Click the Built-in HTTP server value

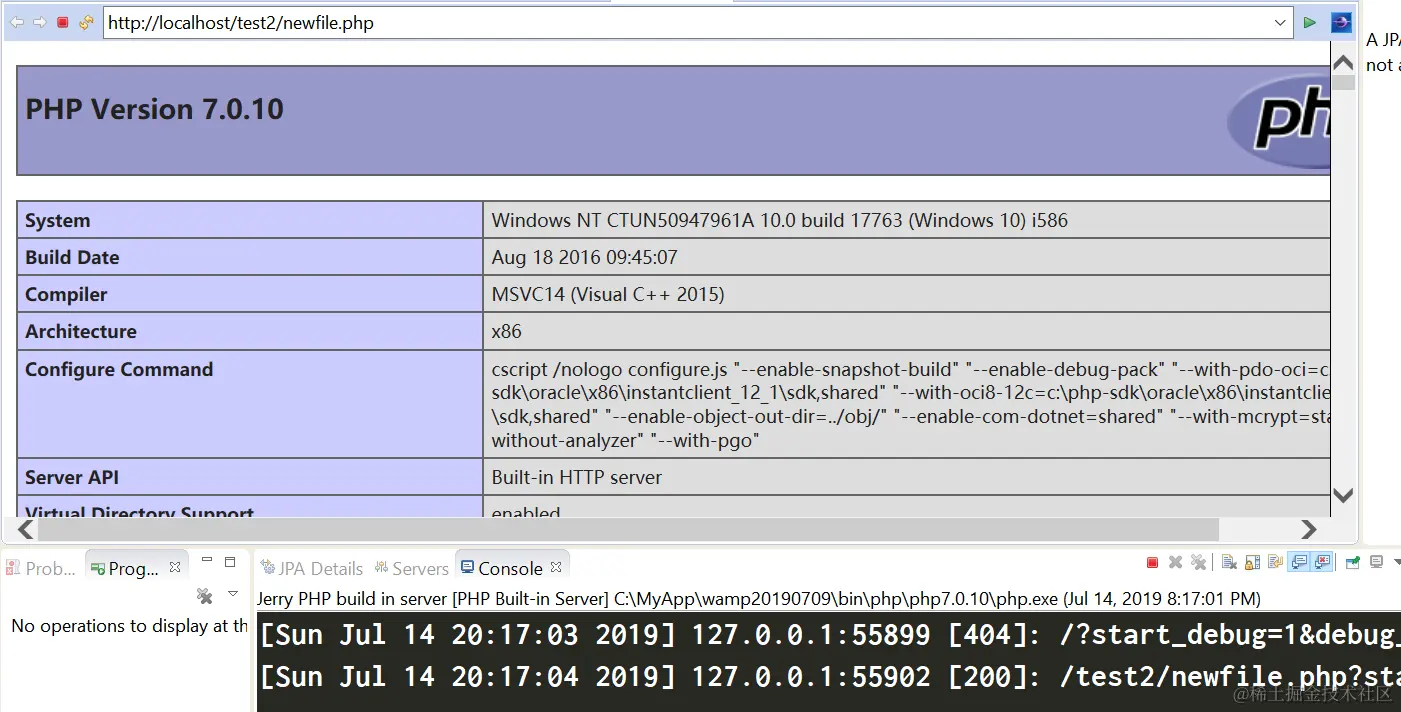pyautogui.click(x=577, y=477)
